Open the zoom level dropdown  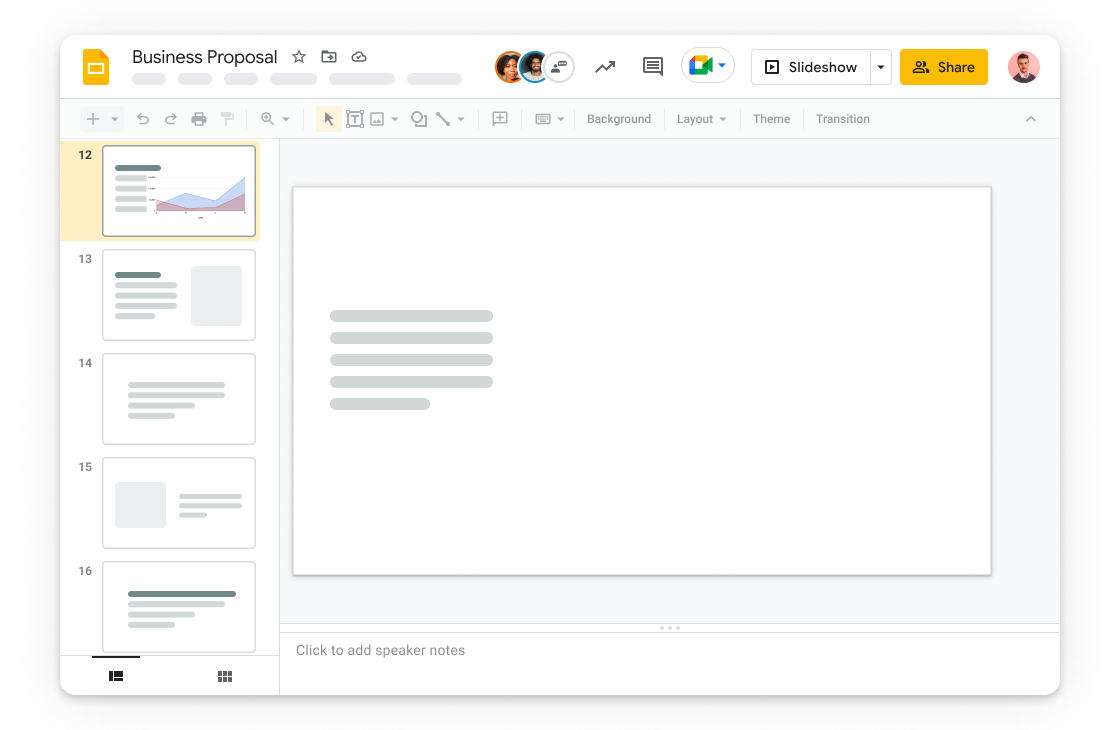[285, 119]
